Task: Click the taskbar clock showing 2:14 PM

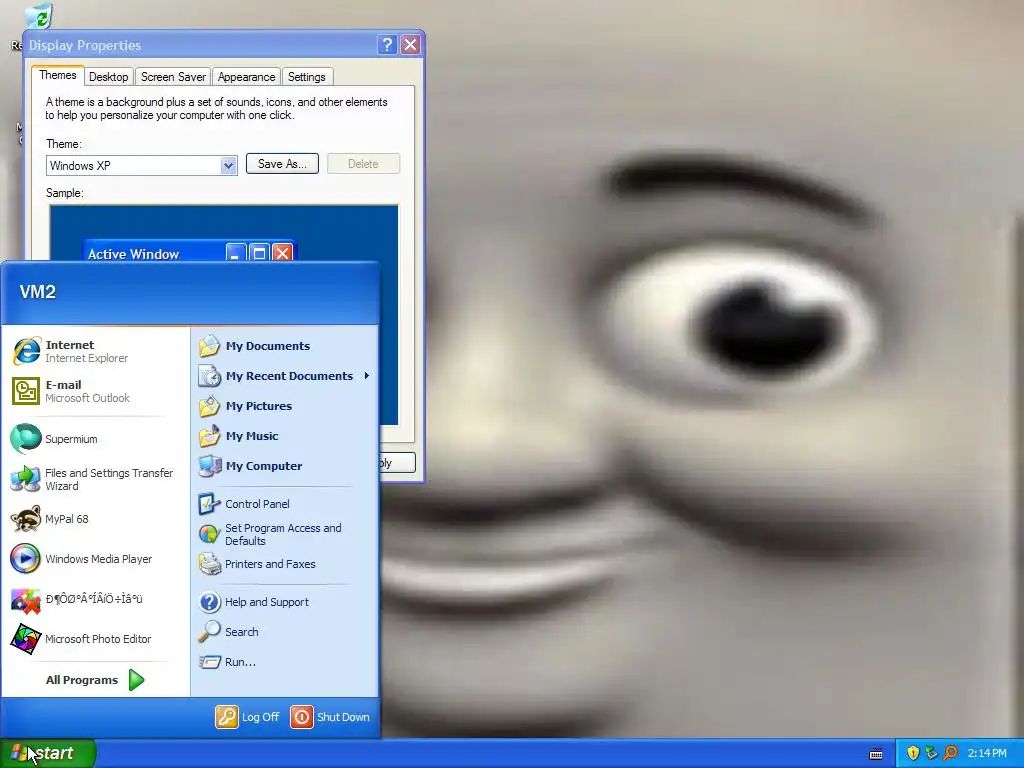Action: pyautogui.click(x=987, y=754)
